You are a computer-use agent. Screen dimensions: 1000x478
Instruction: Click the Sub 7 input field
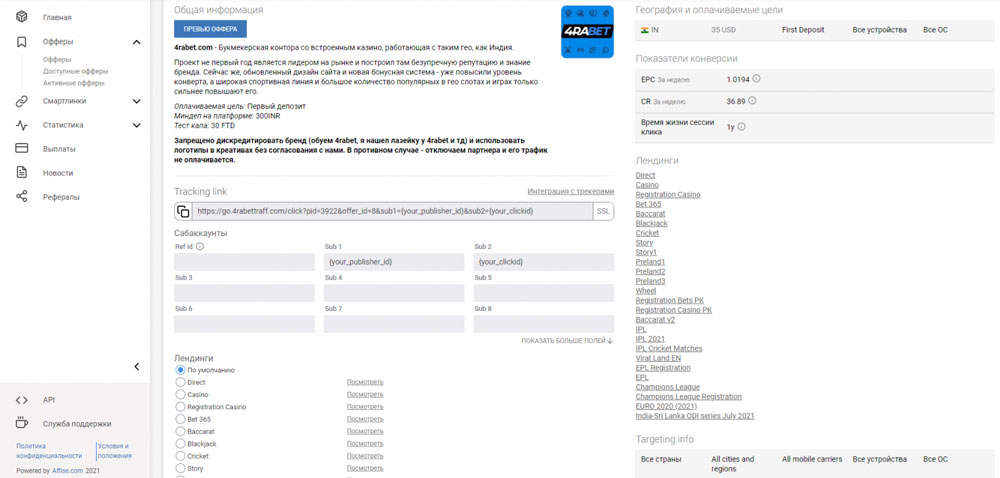394,324
